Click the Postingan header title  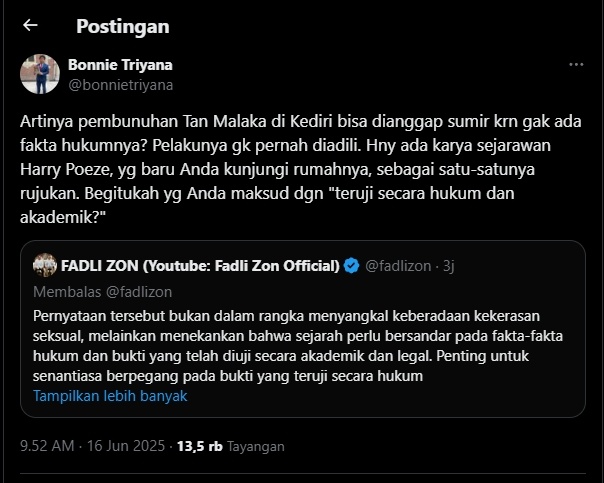pos(123,26)
